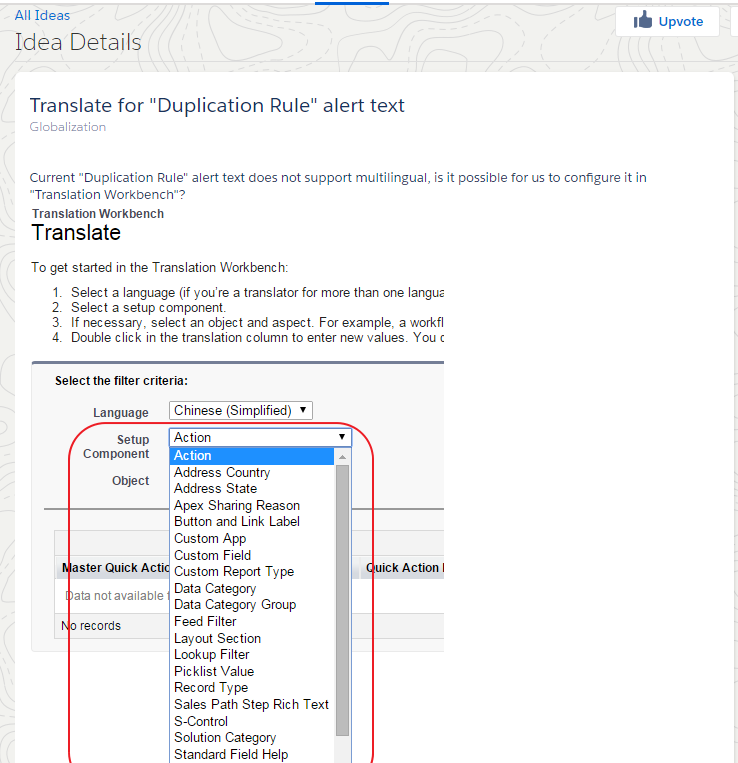Select Solution Category option
Screen dimensions: 738x763
click(x=252, y=738)
